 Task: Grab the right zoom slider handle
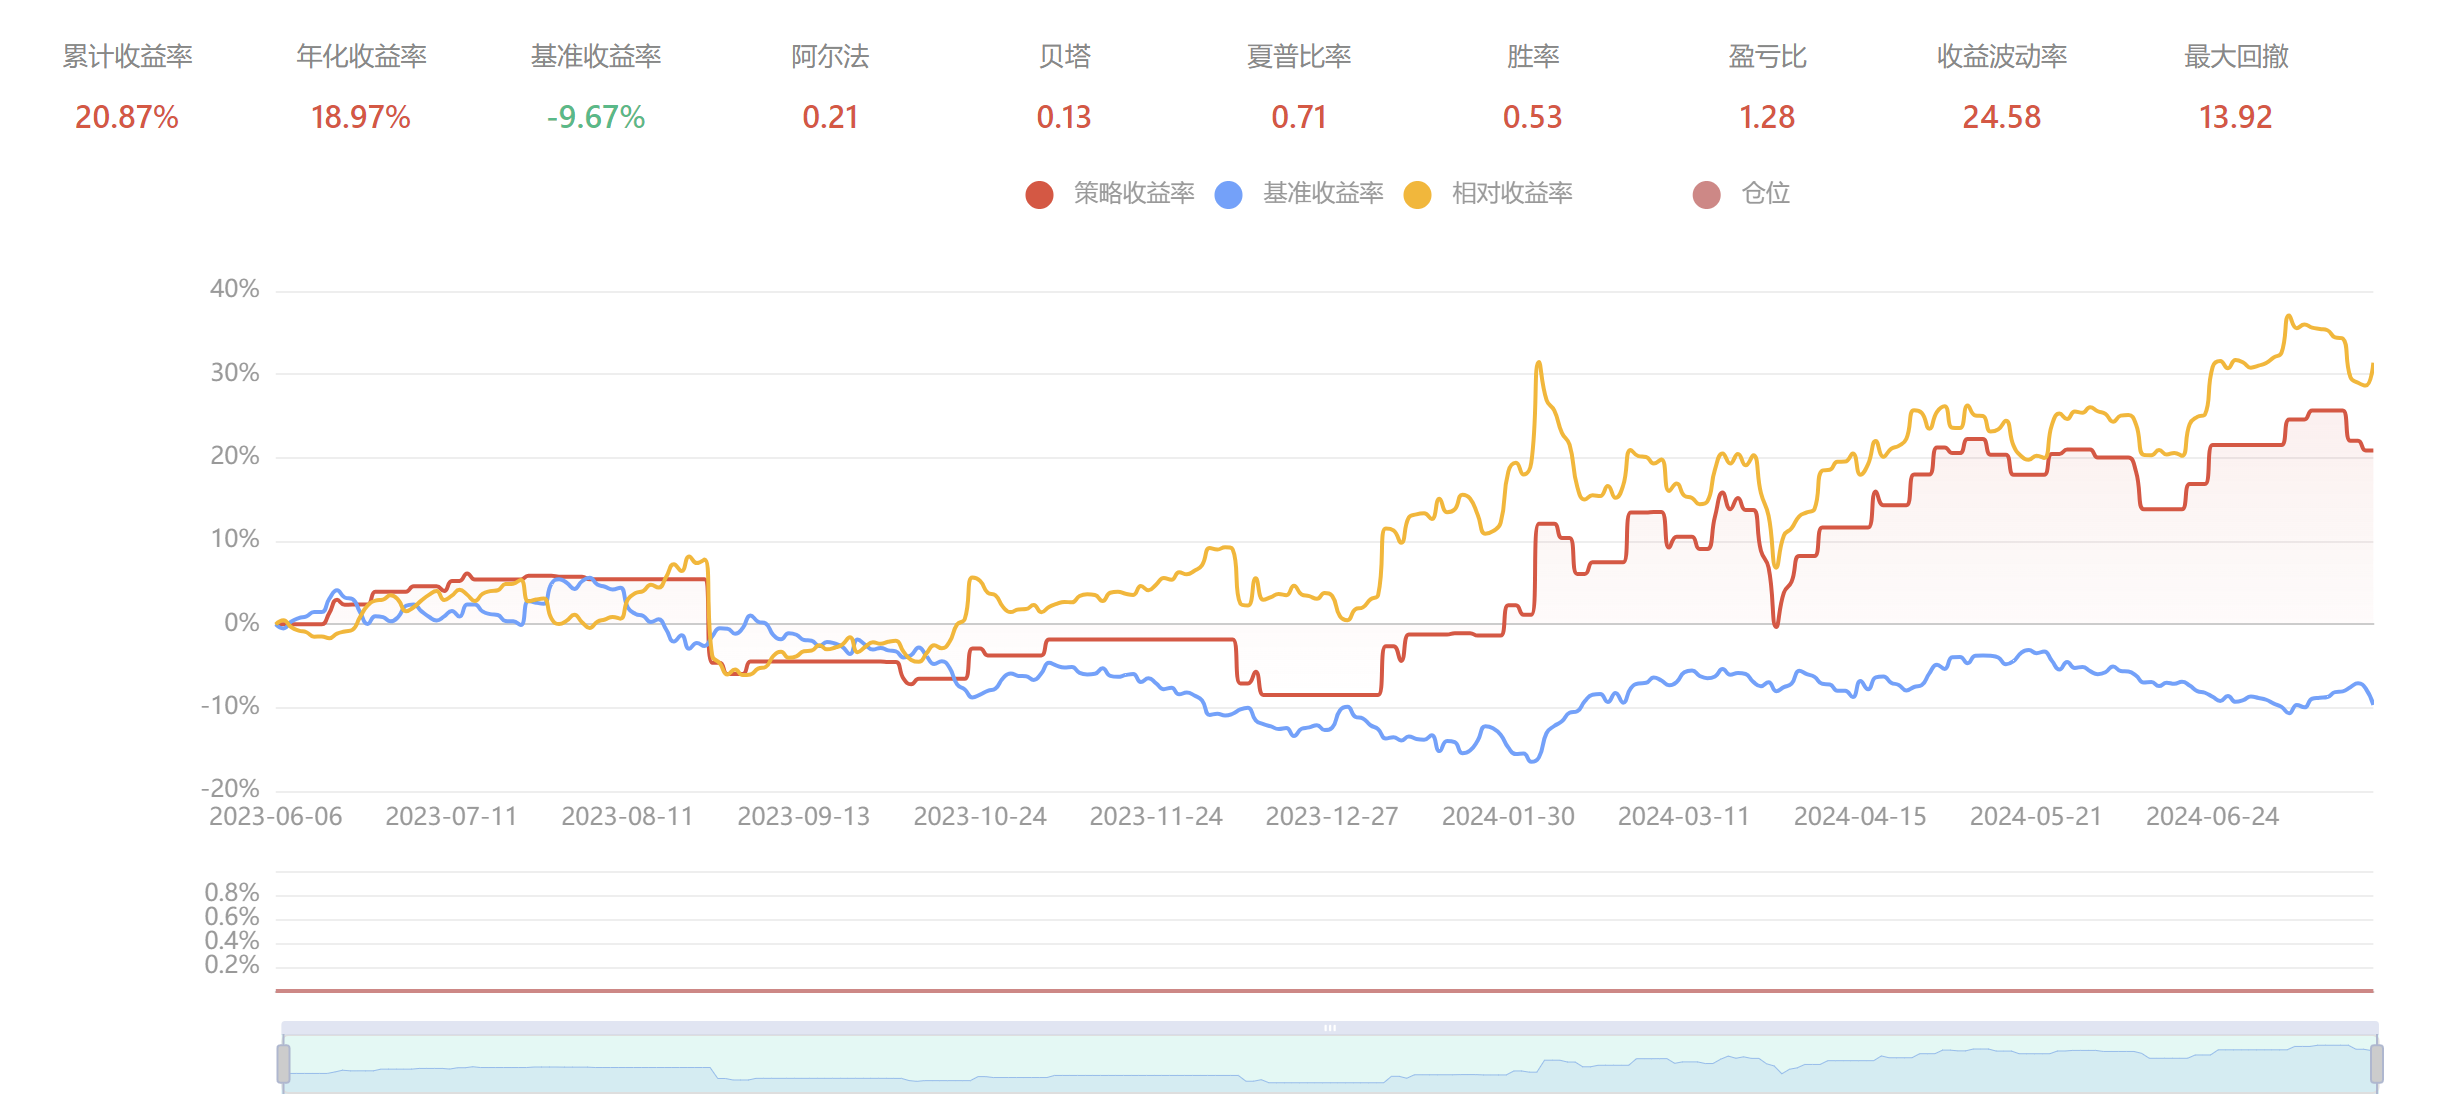[x=2376, y=1063]
